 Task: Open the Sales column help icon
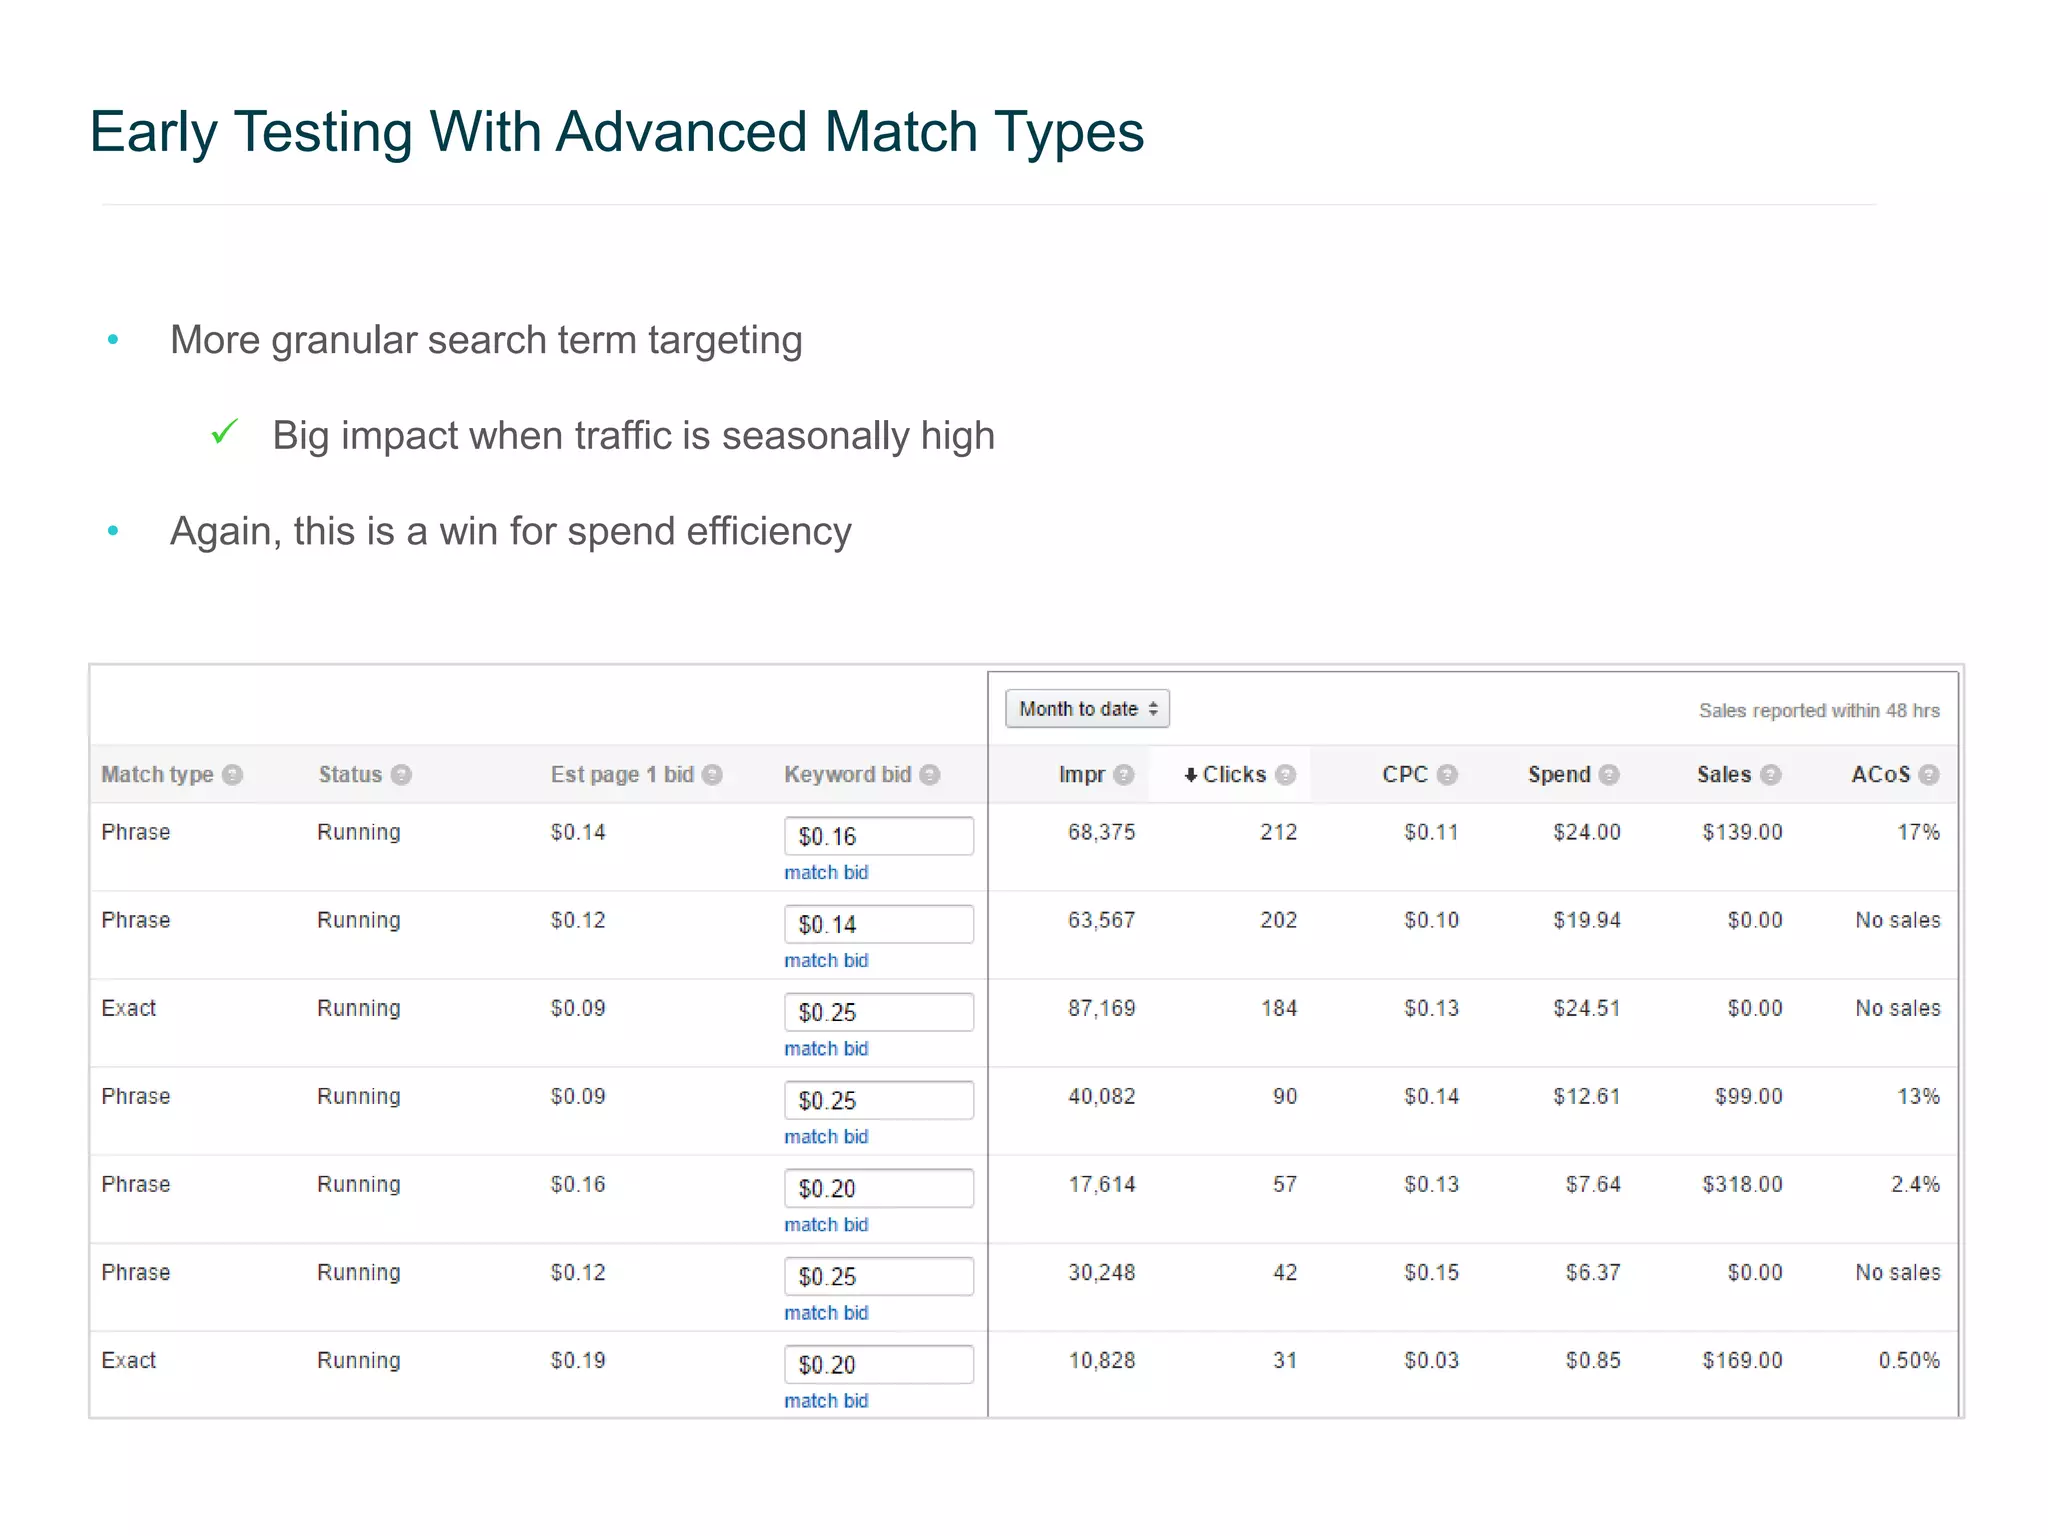click(x=1771, y=775)
